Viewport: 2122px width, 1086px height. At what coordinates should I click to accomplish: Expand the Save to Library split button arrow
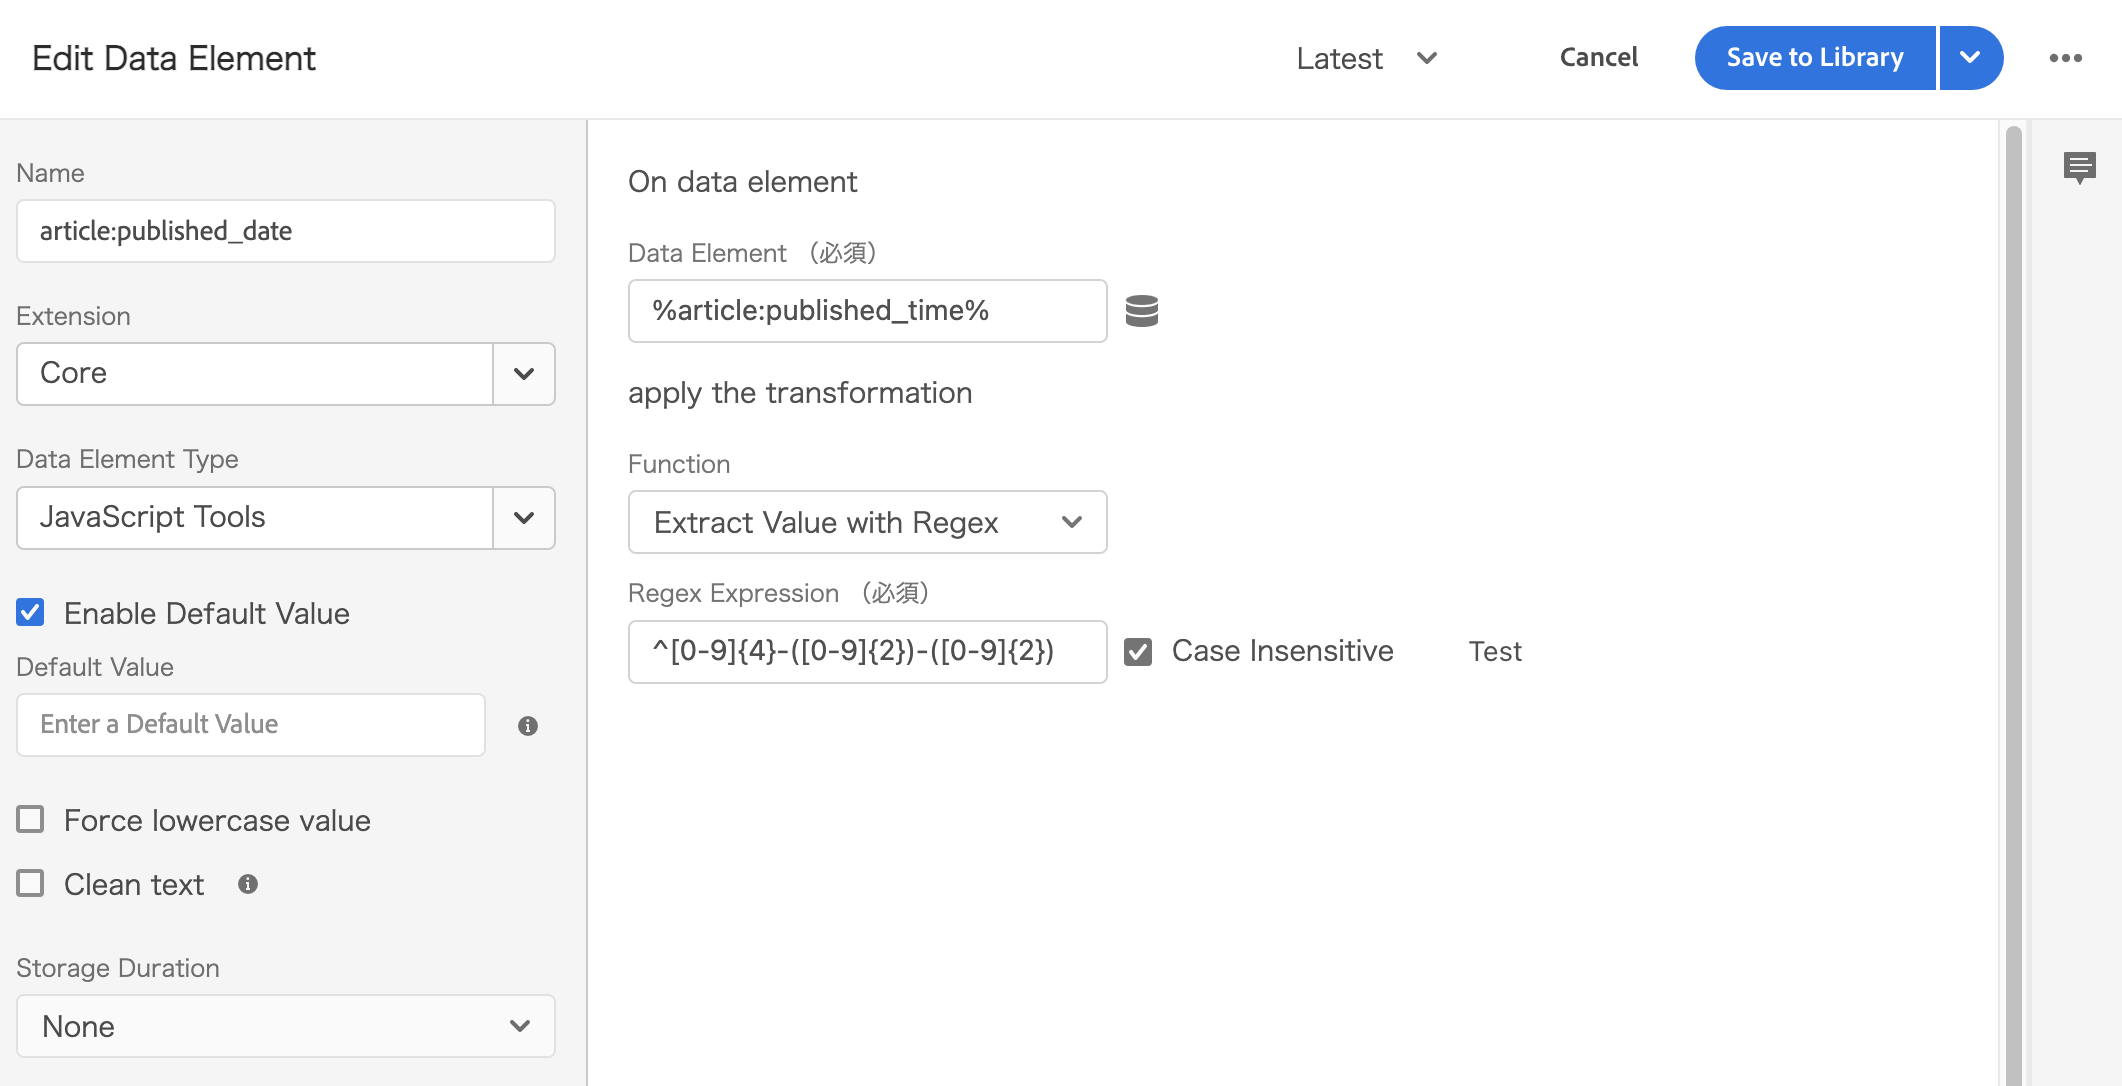(1969, 58)
